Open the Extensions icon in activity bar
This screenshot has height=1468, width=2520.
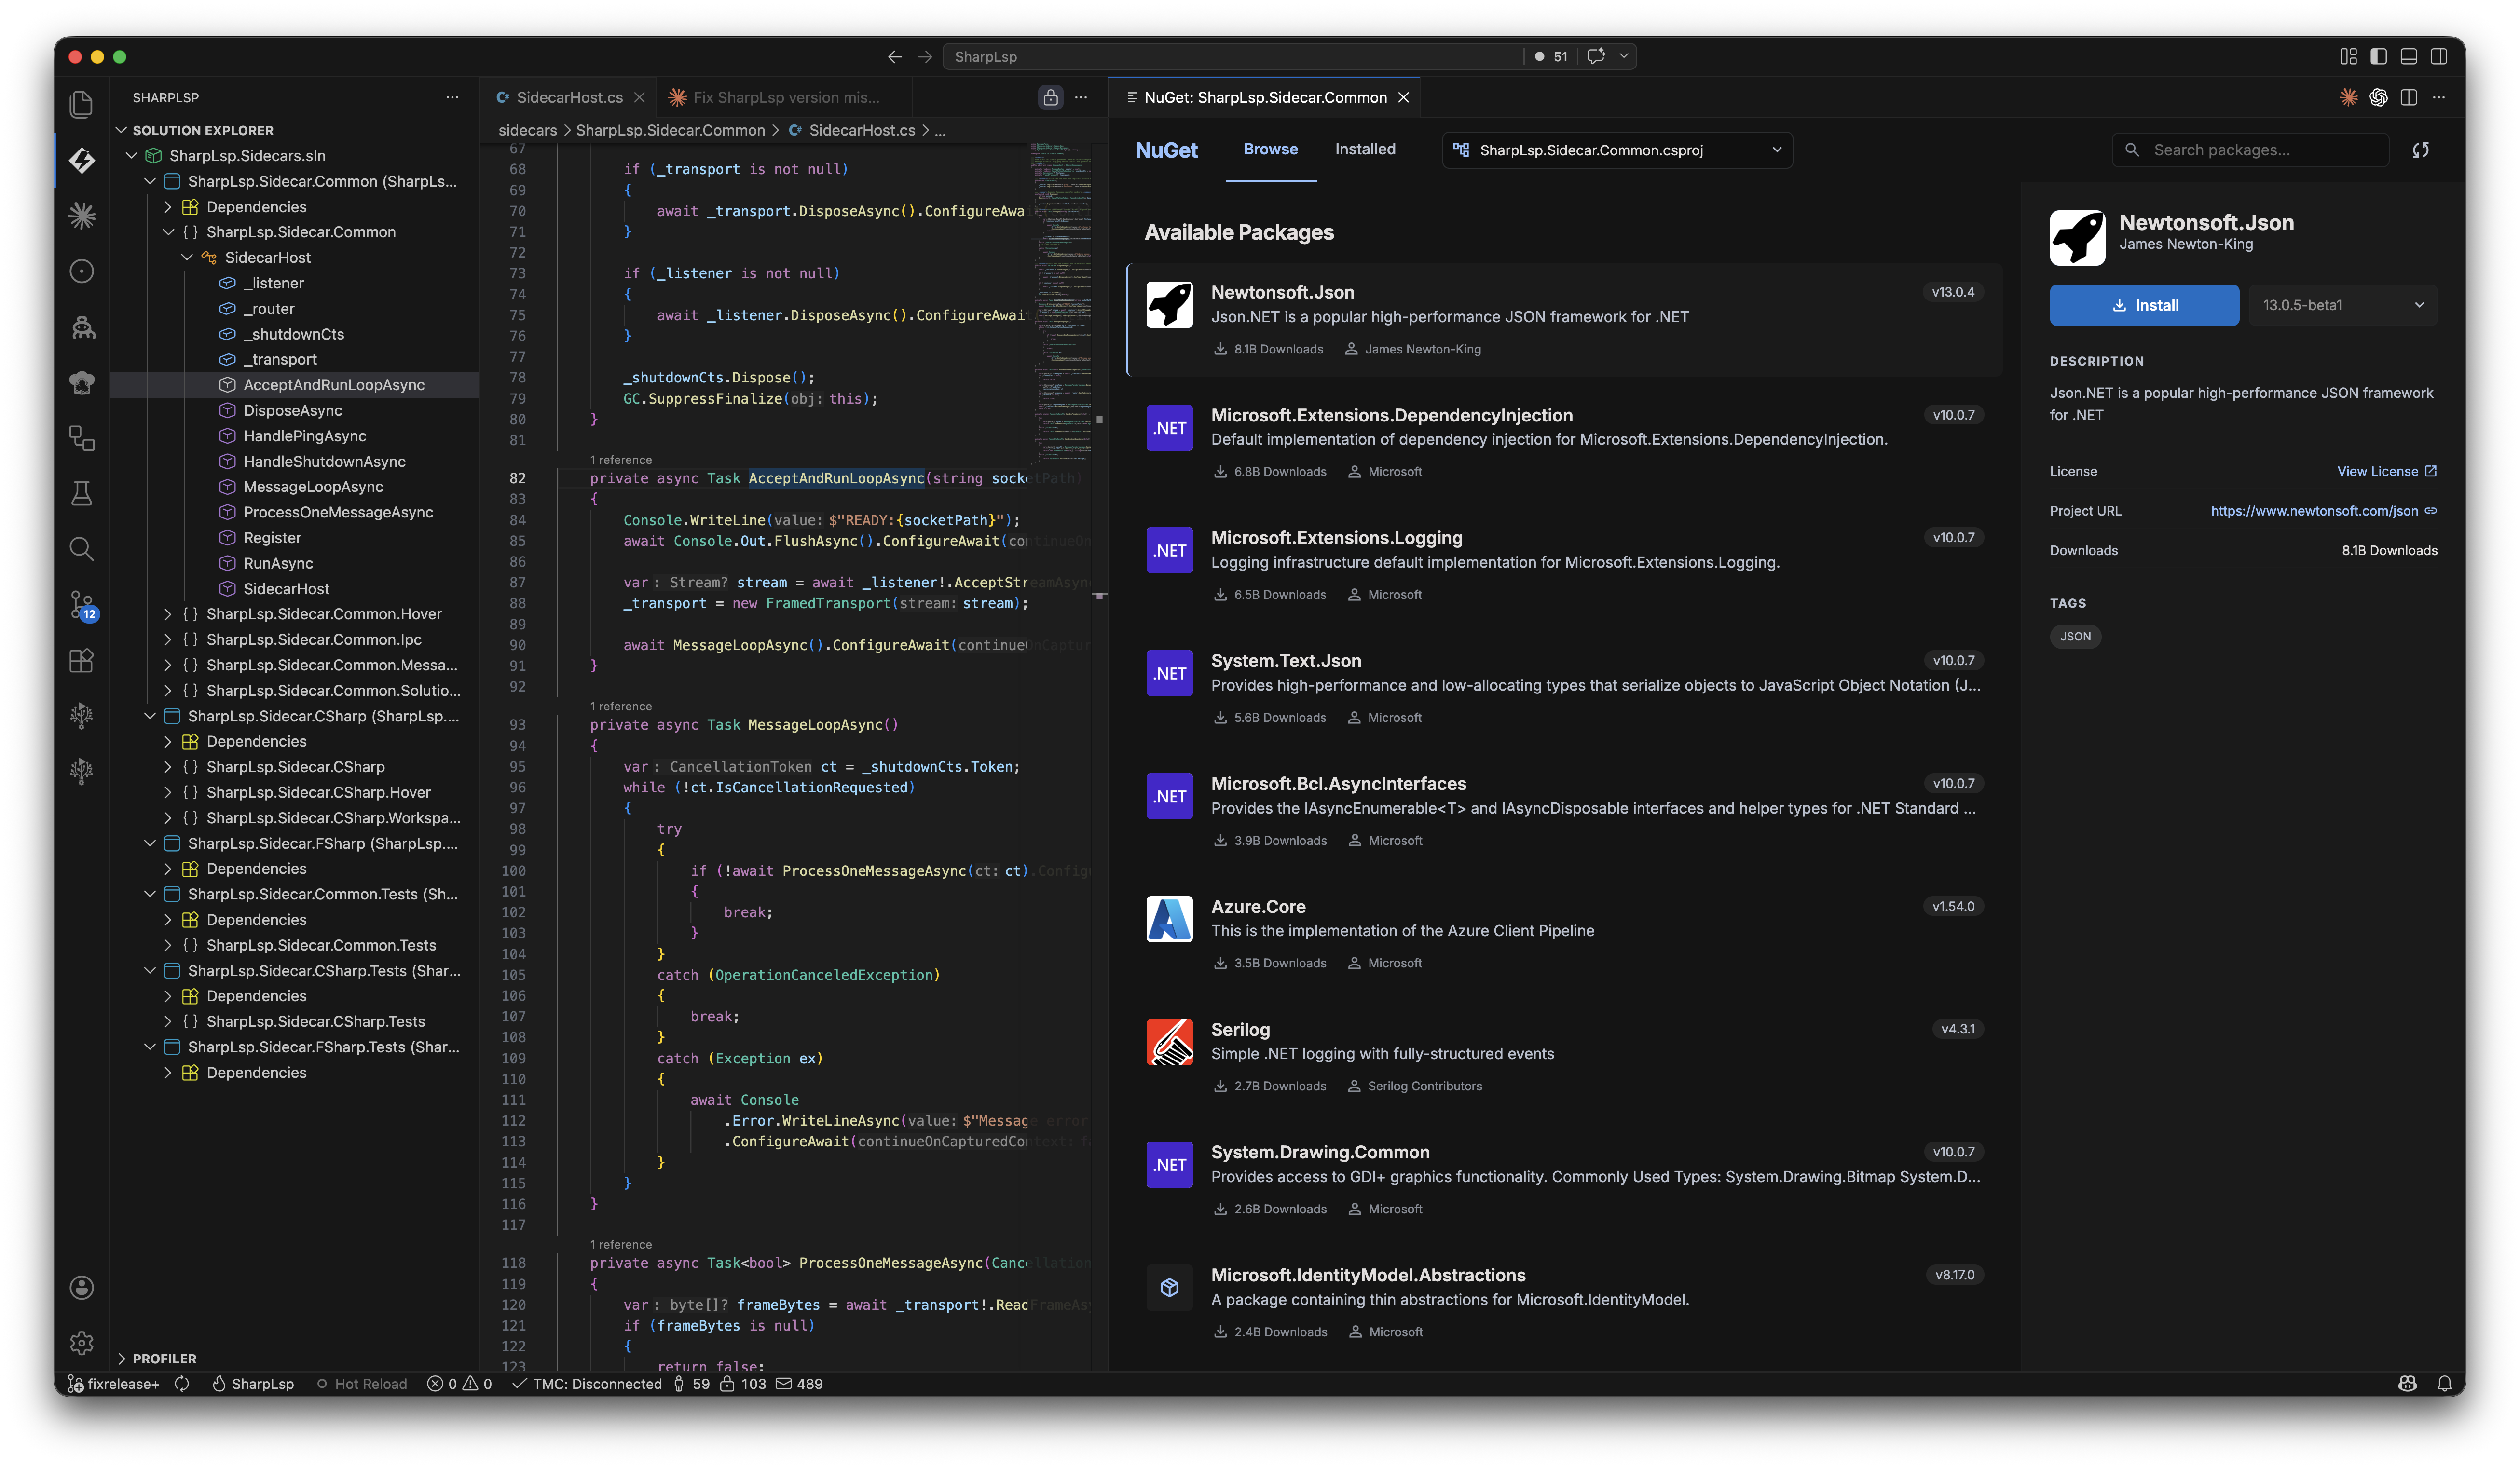pos(82,660)
